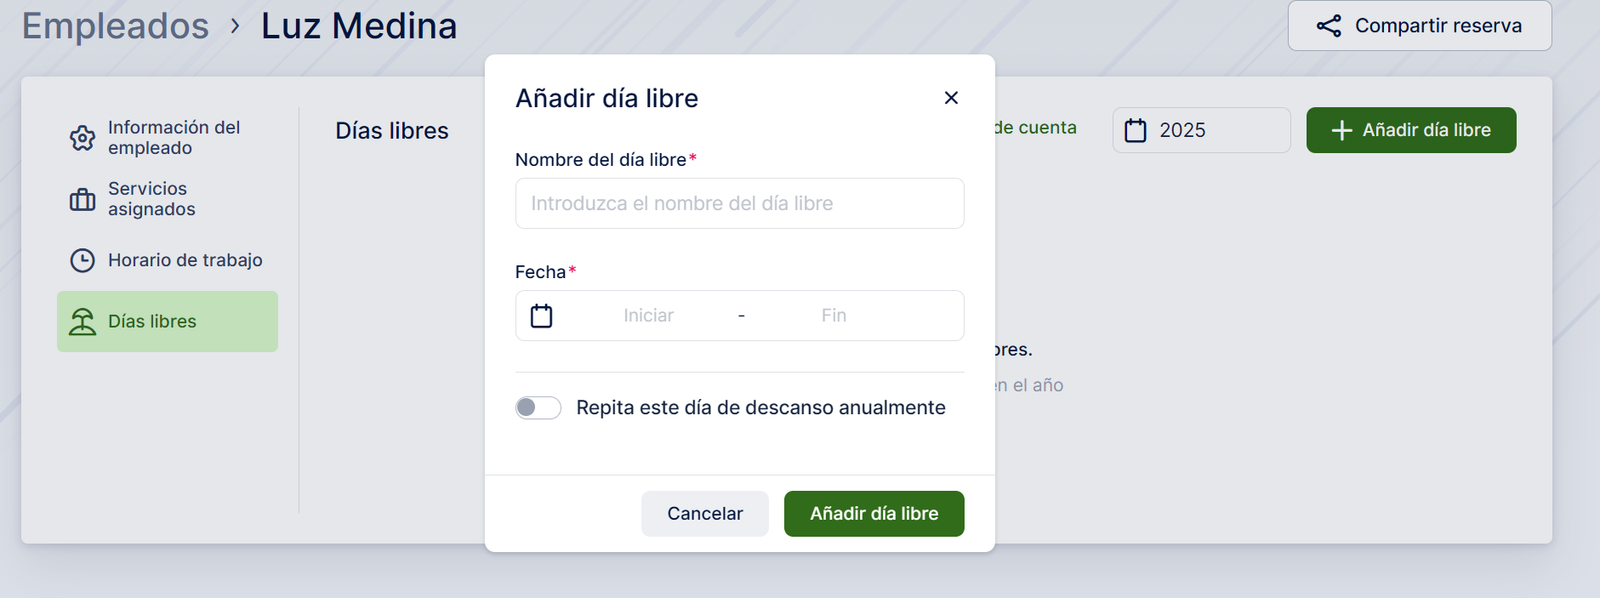
Task: Enable the annual repeat toggle
Action: pyautogui.click(x=538, y=408)
